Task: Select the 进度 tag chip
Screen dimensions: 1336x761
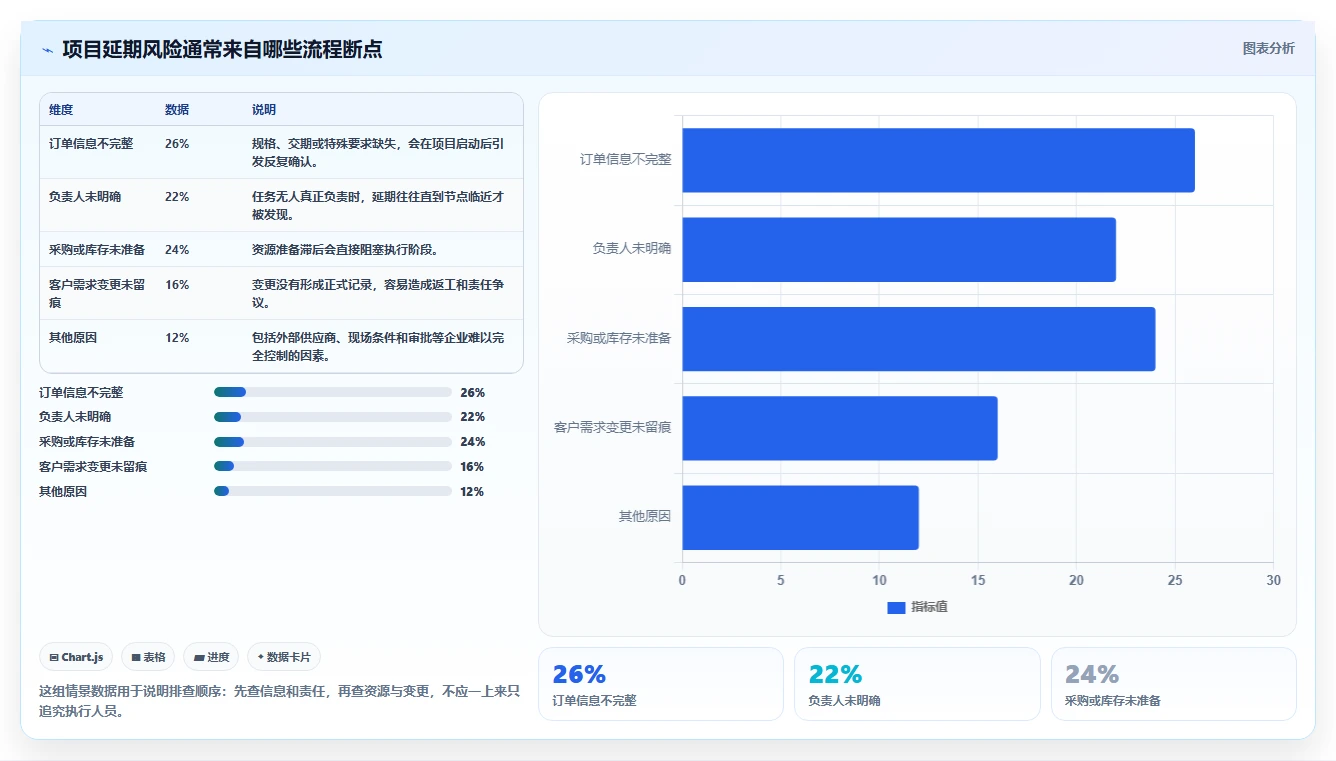Action: click(x=211, y=657)
